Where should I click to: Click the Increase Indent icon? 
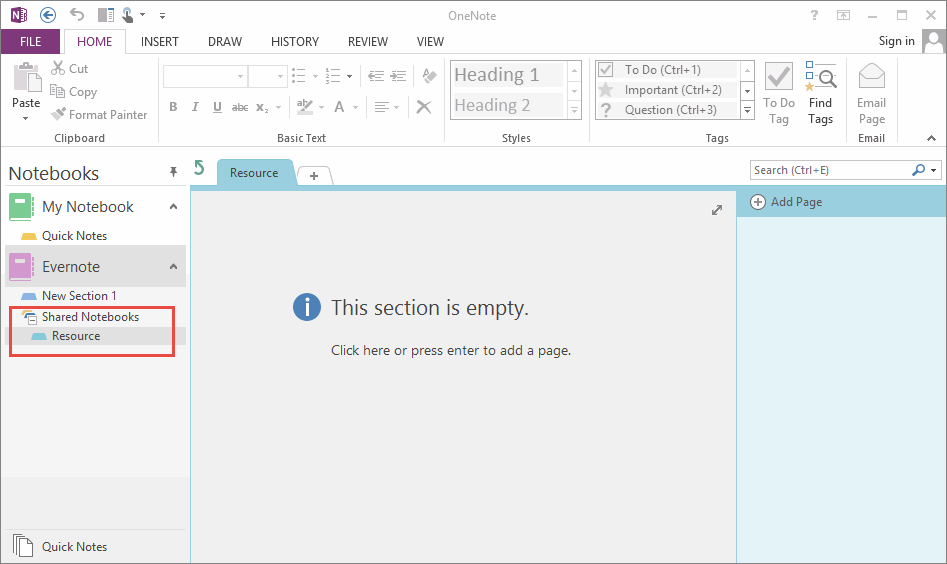click(x=397, y=76)
